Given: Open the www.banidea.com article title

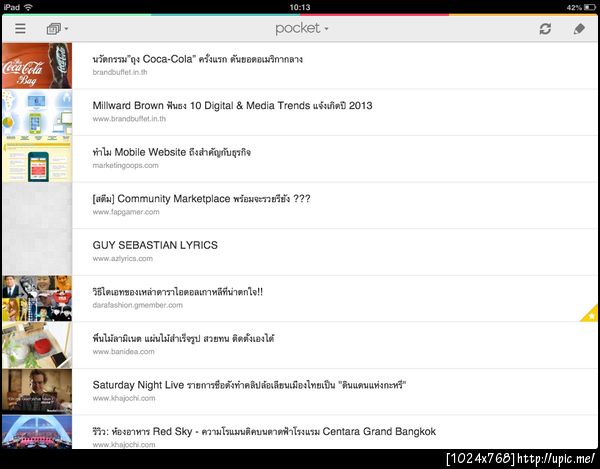Looking at the screenshot, I should click(183, 339).
